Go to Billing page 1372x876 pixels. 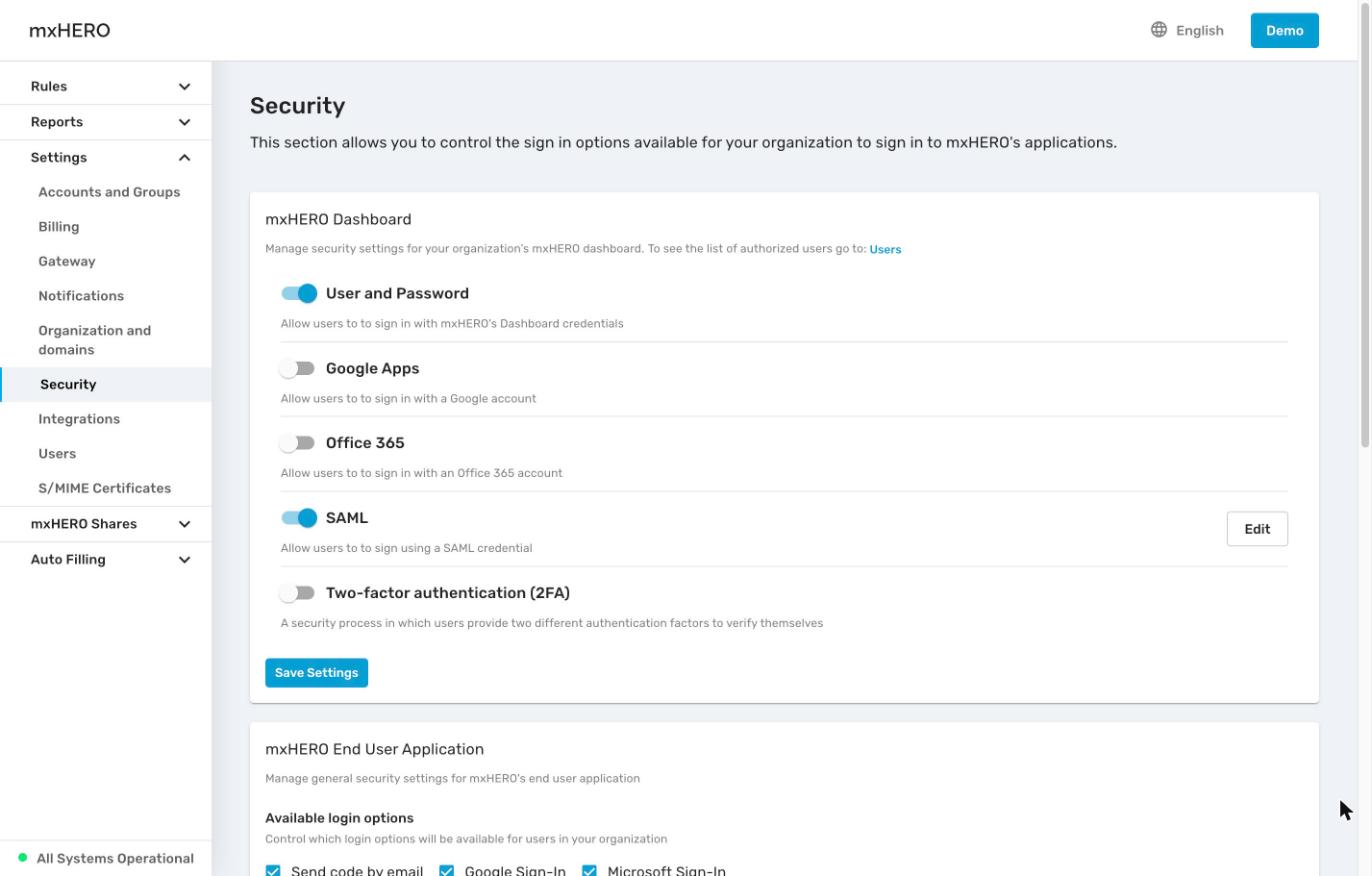(x=59, y=227)
